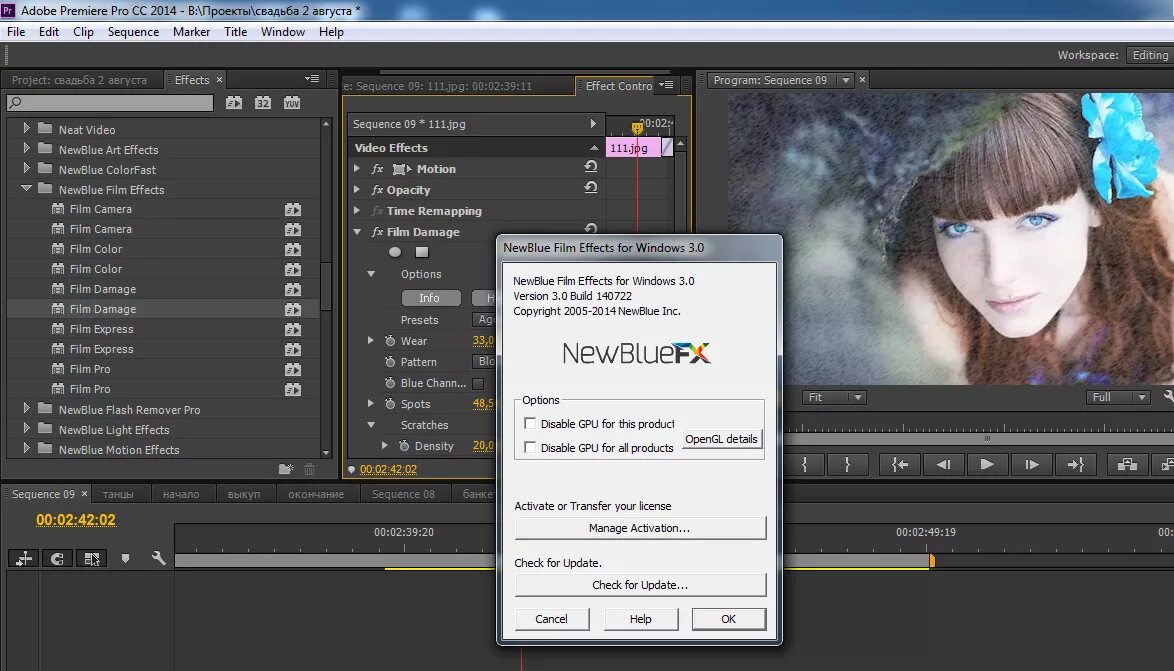This screenshot has height=671, width=1174.
Task: Click the 32-bit Color filter icon
Action: 263,103
